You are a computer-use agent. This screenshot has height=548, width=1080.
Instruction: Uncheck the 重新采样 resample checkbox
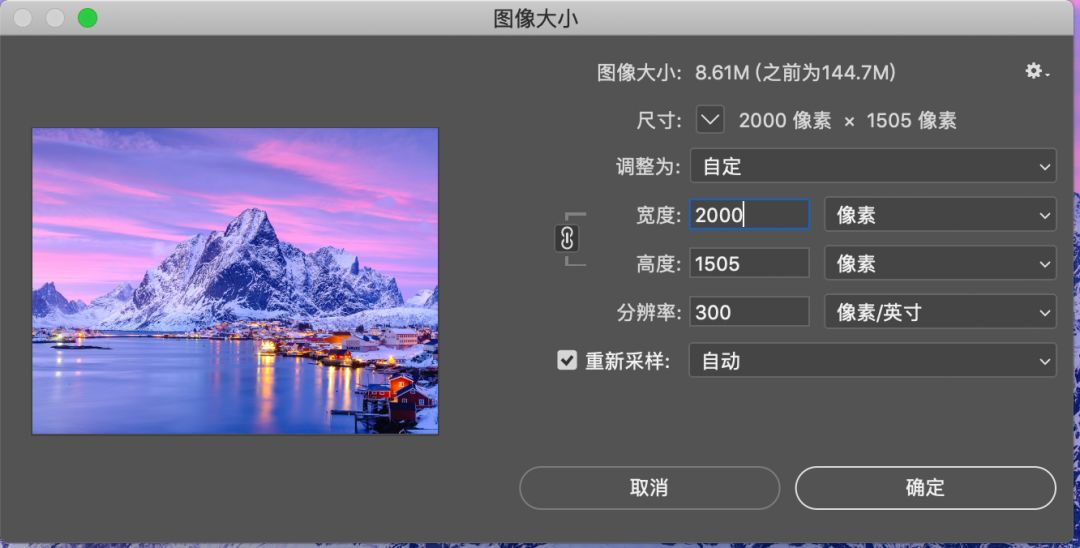pyautogui.click(x=567, y=360)
